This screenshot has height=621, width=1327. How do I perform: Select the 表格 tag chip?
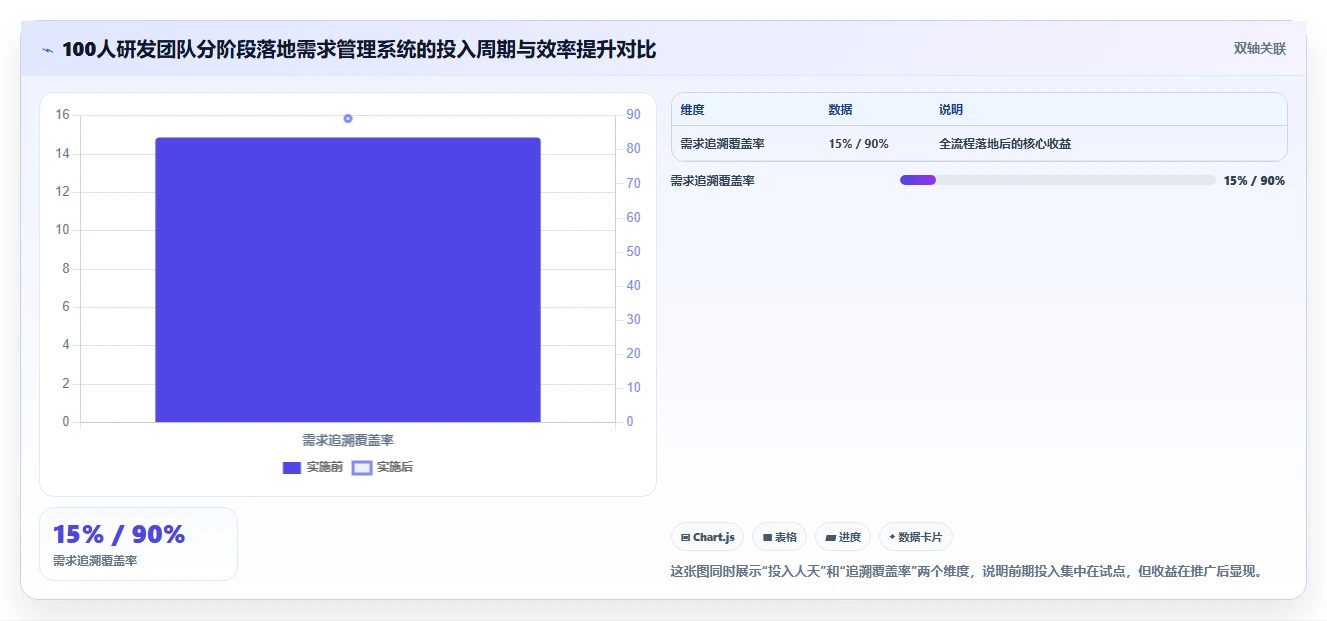pyautogui.click(x=779, y=537)
